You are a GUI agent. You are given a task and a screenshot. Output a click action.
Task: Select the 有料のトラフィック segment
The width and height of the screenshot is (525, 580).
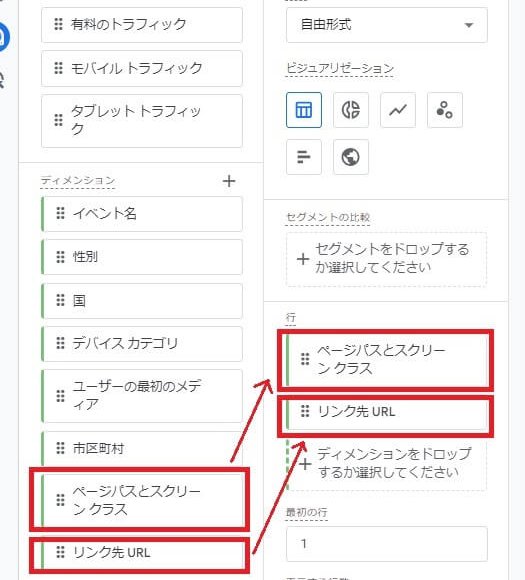142,25
